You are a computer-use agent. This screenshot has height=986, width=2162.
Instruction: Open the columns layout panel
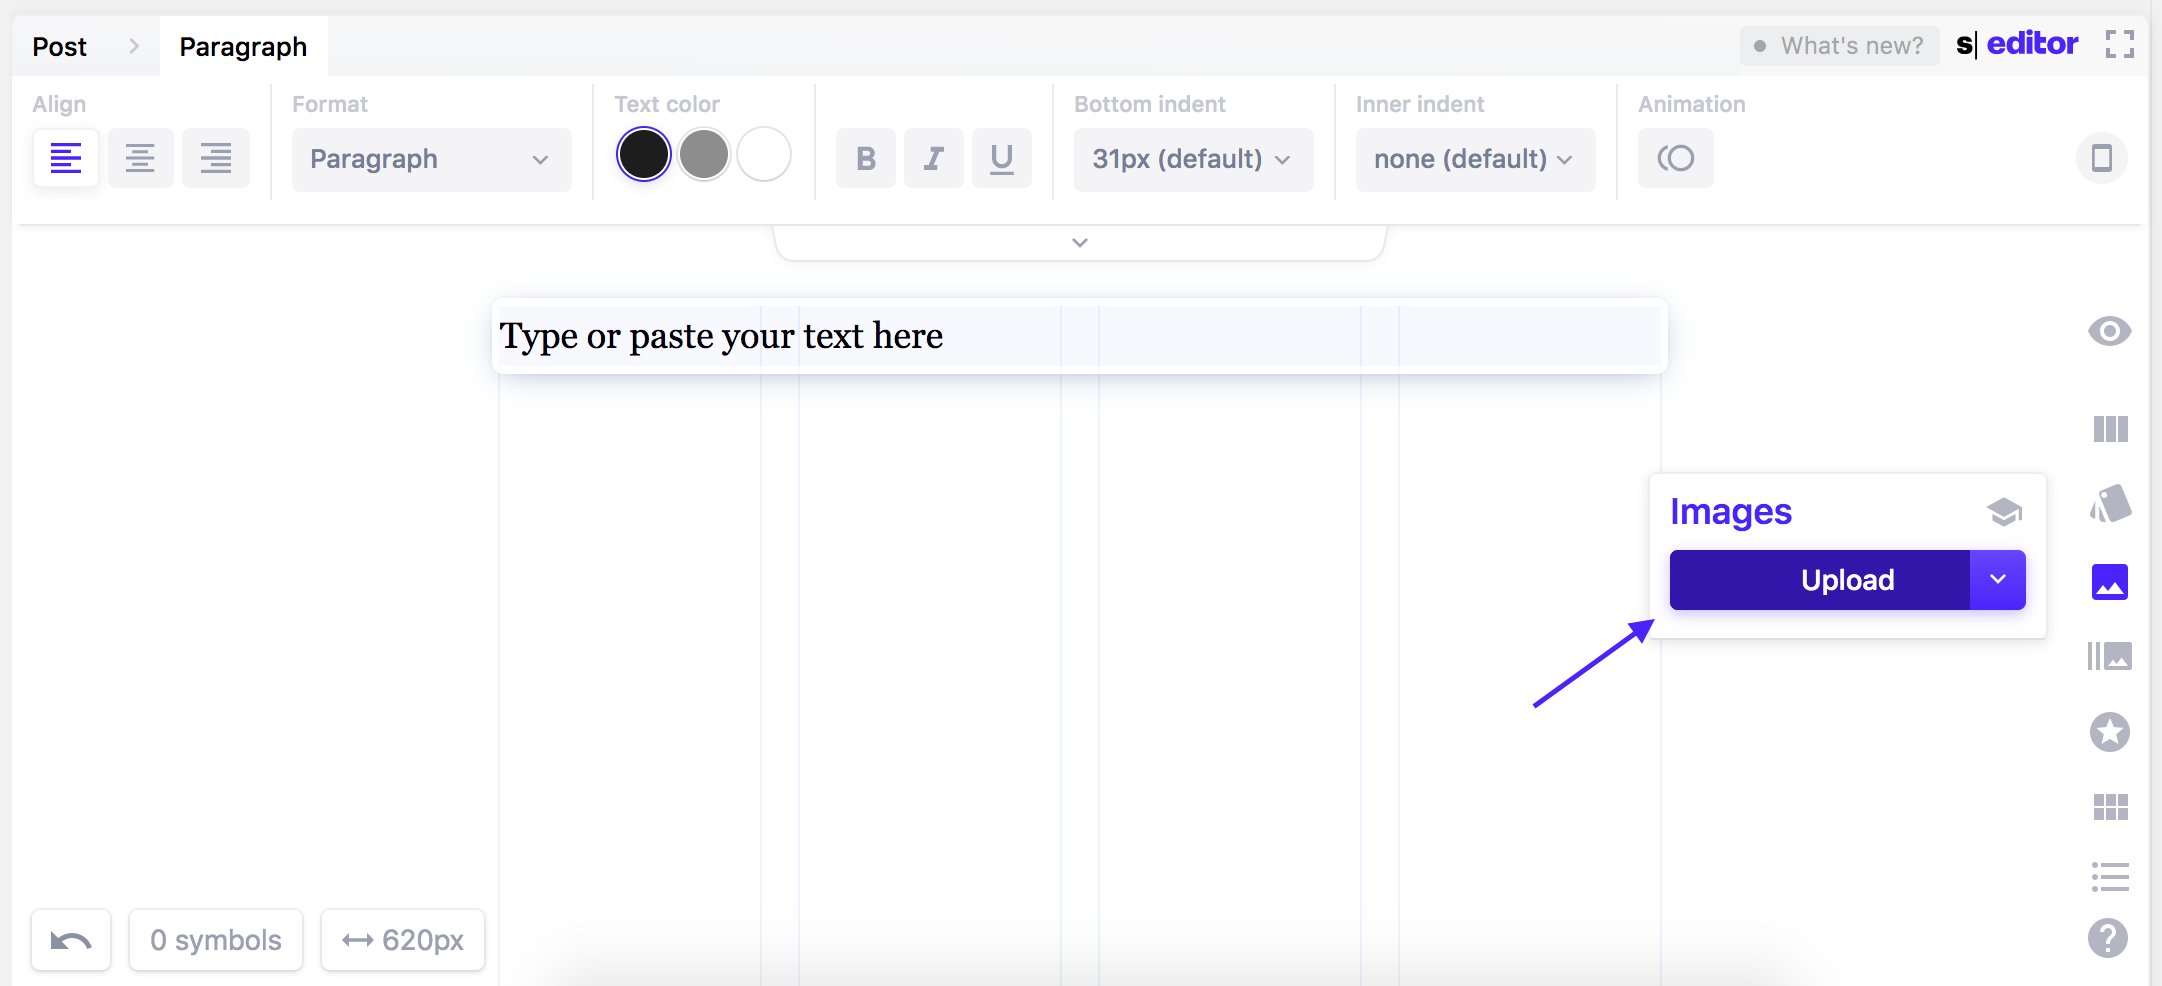coord(2110,429)
